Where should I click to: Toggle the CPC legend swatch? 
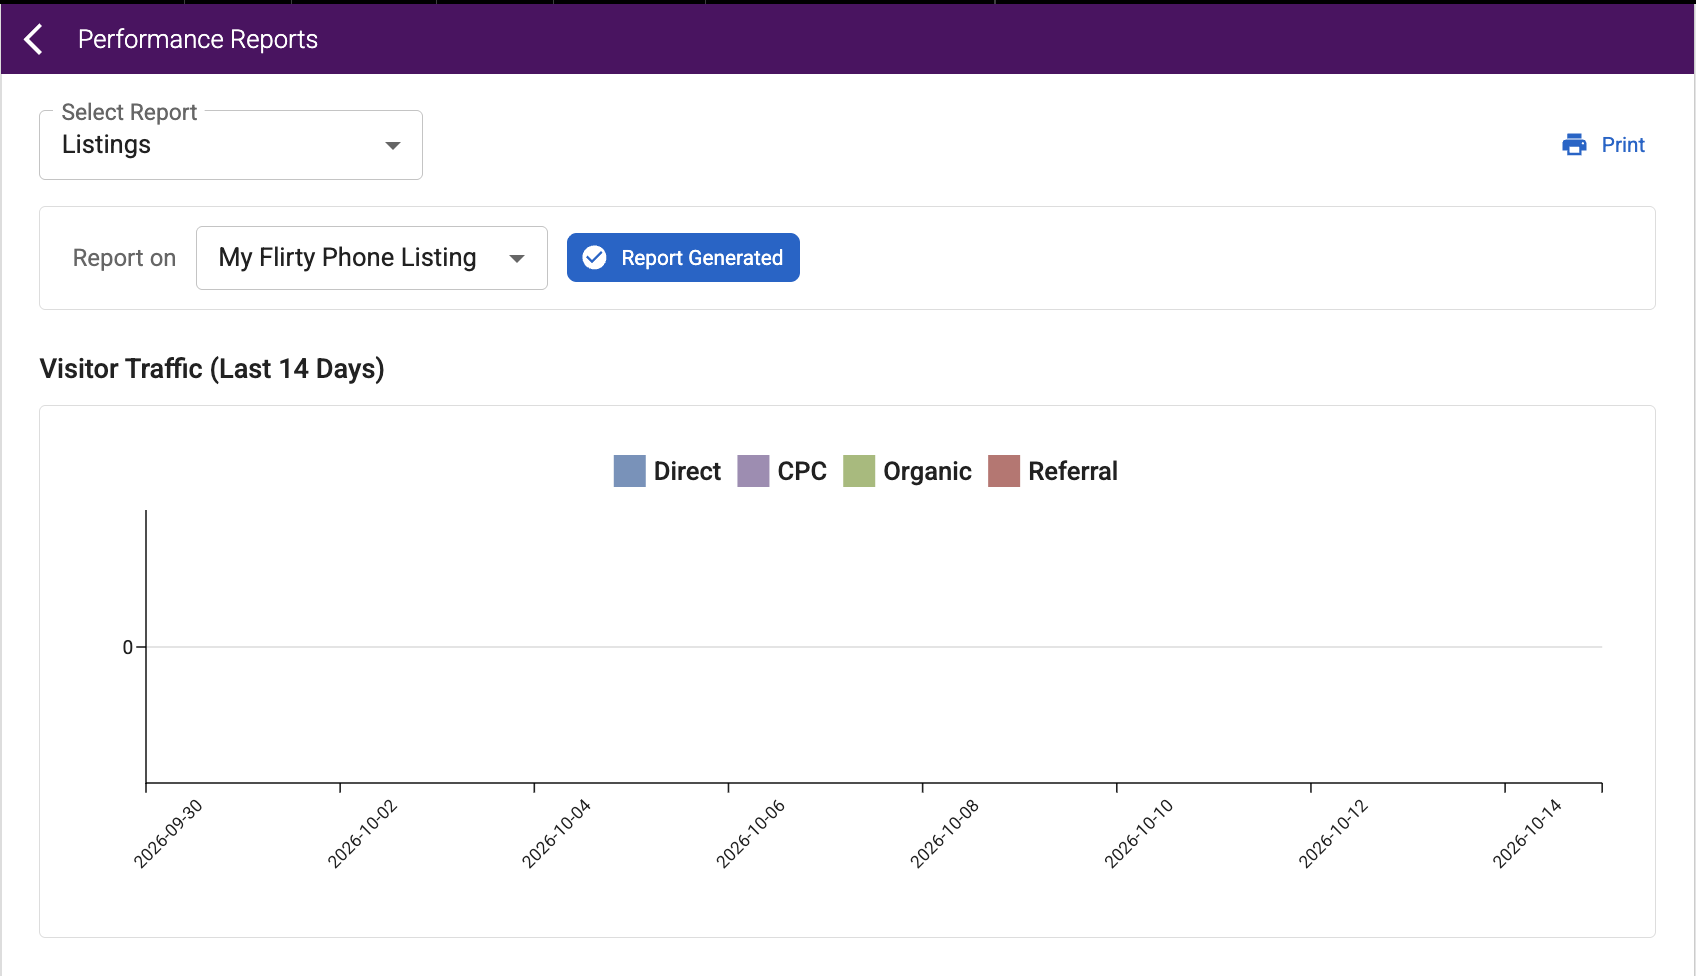click(x=753, y=471)
